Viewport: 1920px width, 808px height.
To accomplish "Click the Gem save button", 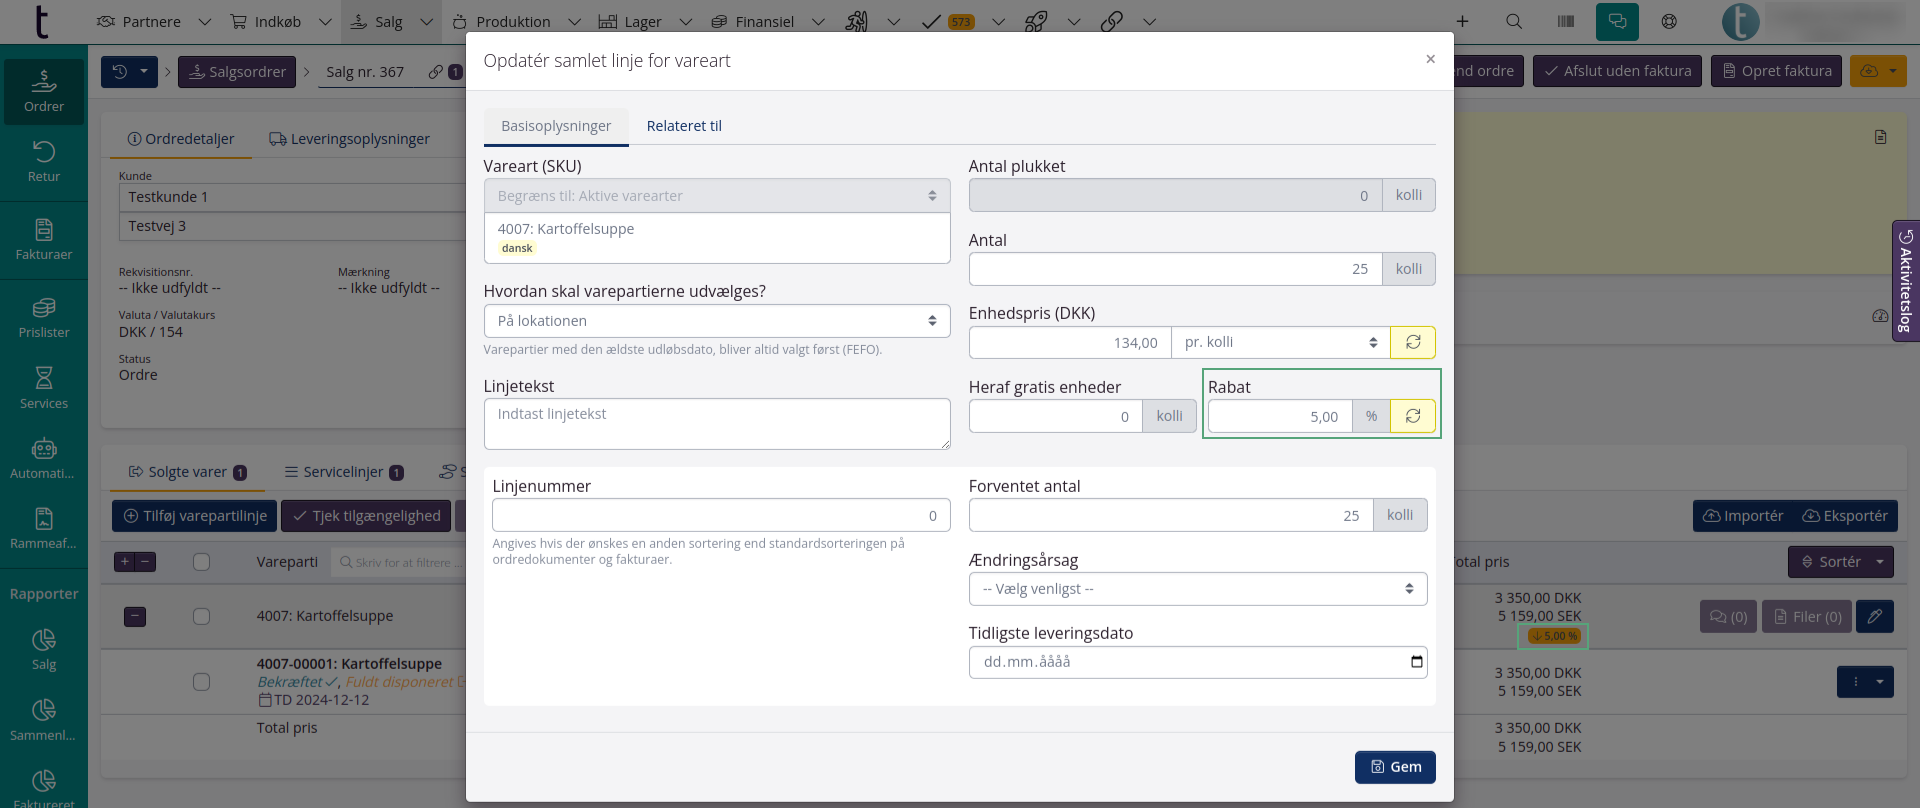I will tap(1395, 767).
